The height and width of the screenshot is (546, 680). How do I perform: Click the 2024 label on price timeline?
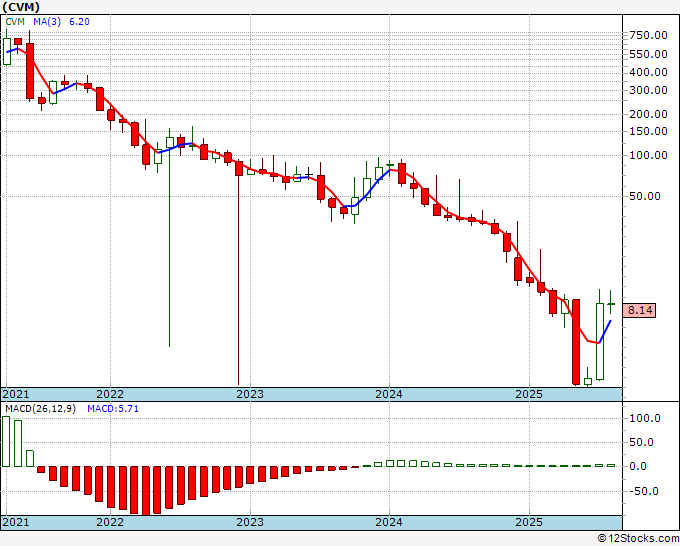[x=389, y=394]
